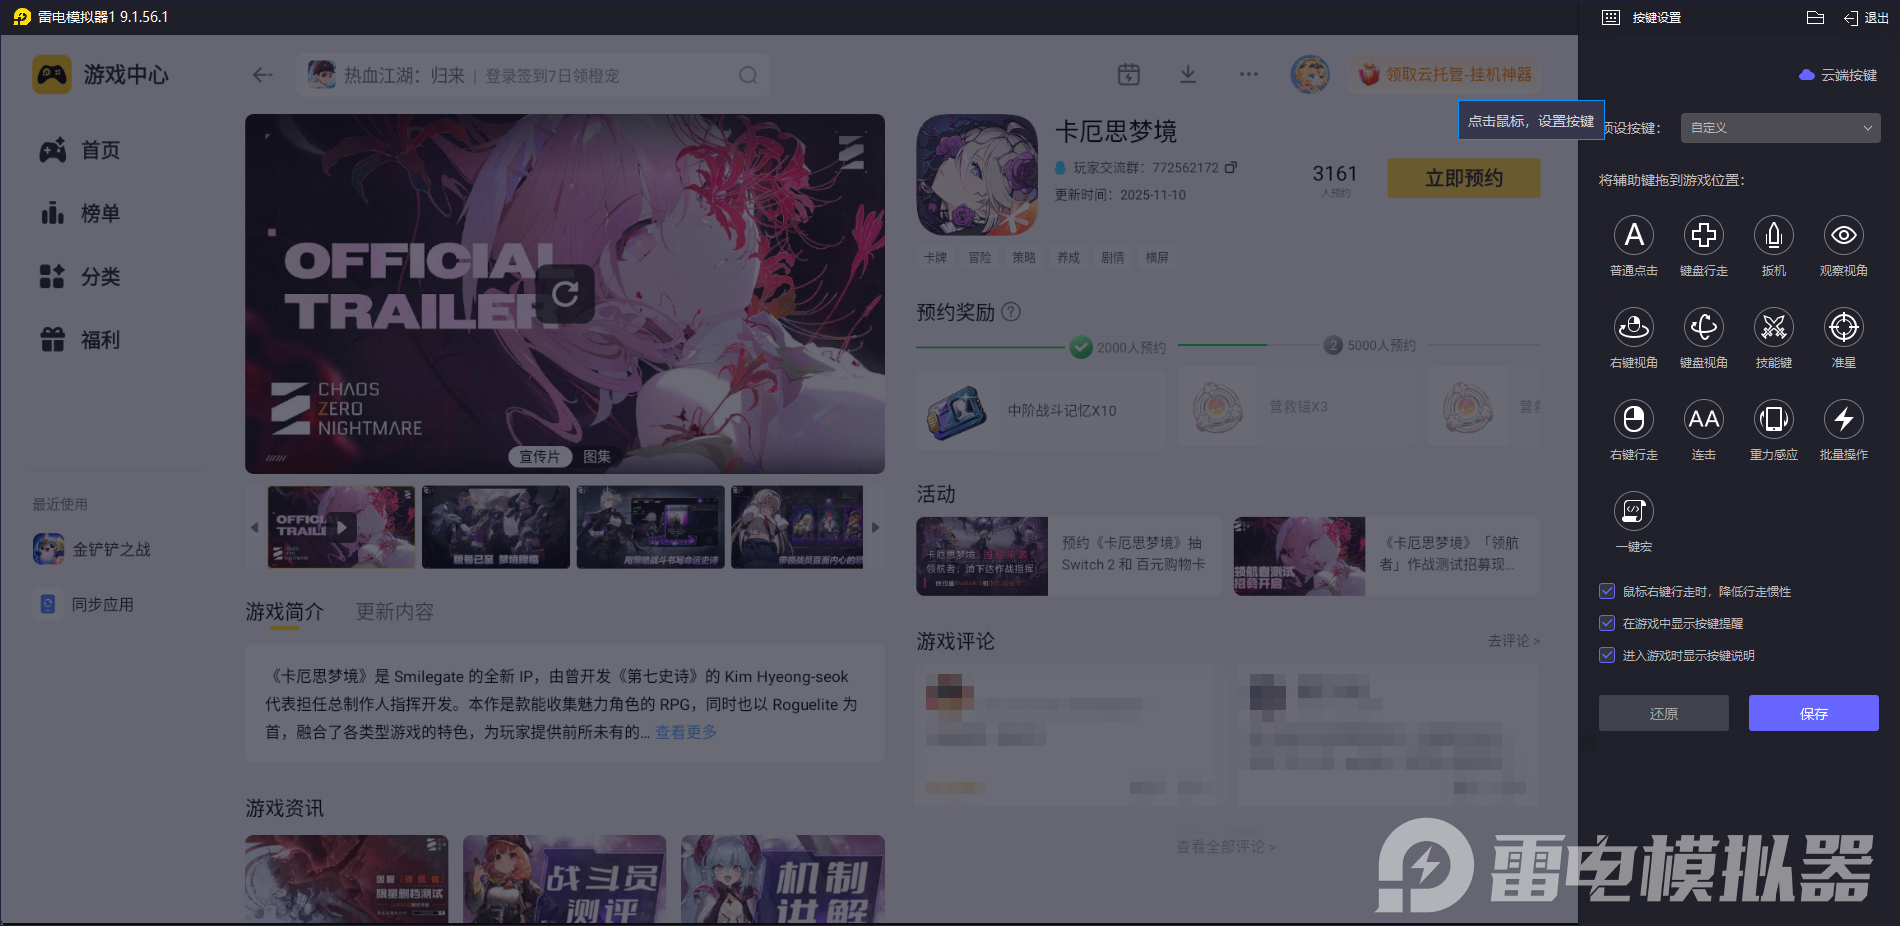Toggle 鼠标右键行走时降低行走惯性 checkbox
Viewport: 1900px width, 926px height.
pos(1607,591)
